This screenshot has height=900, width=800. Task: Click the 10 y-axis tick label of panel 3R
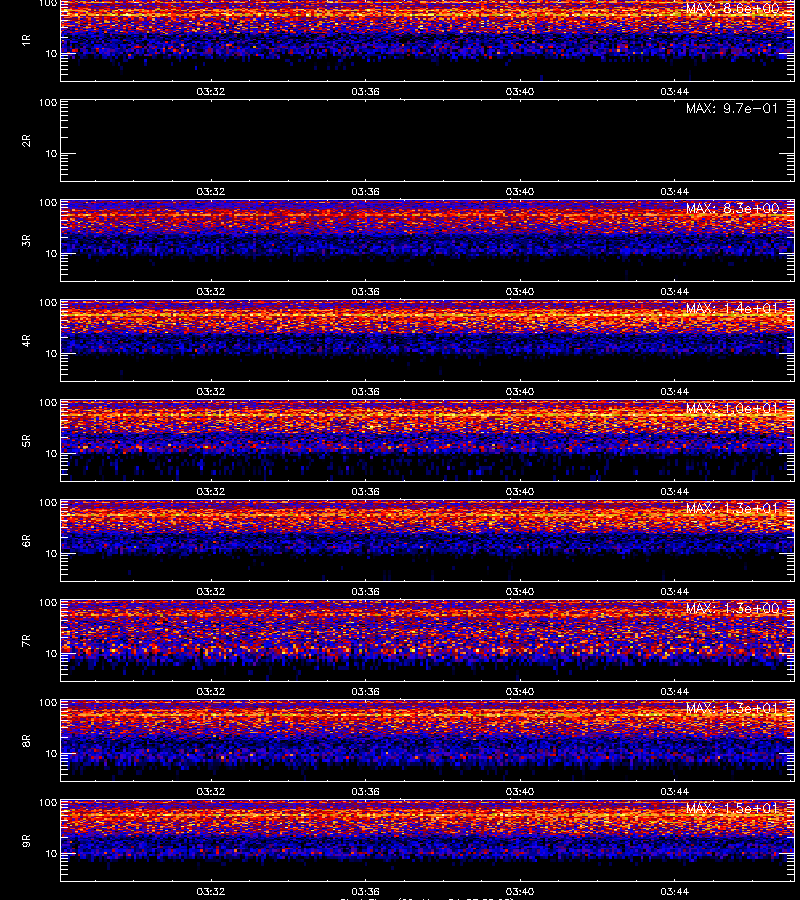point(51,254)
